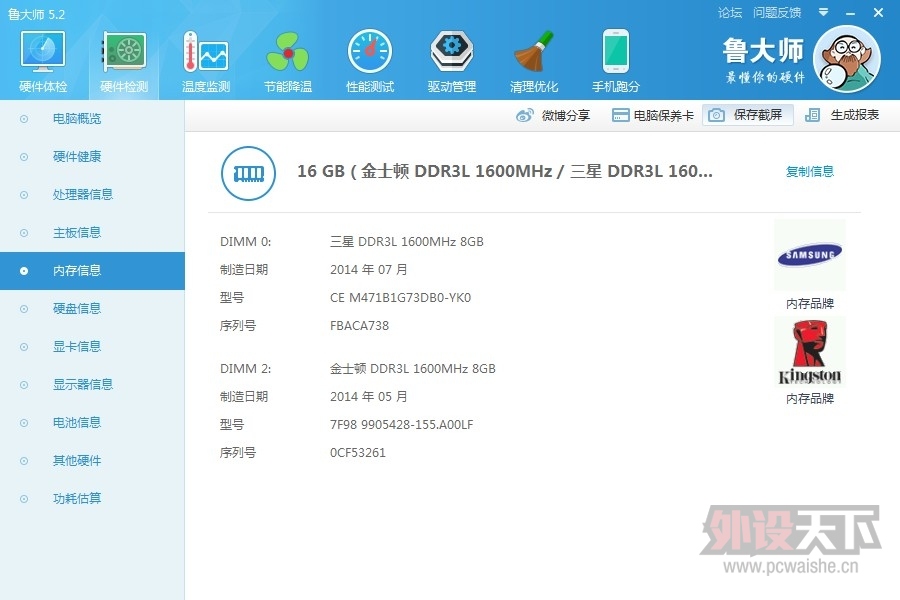
Task: Select 功耗估算 in the sidebar
Action: click(92, 498)
